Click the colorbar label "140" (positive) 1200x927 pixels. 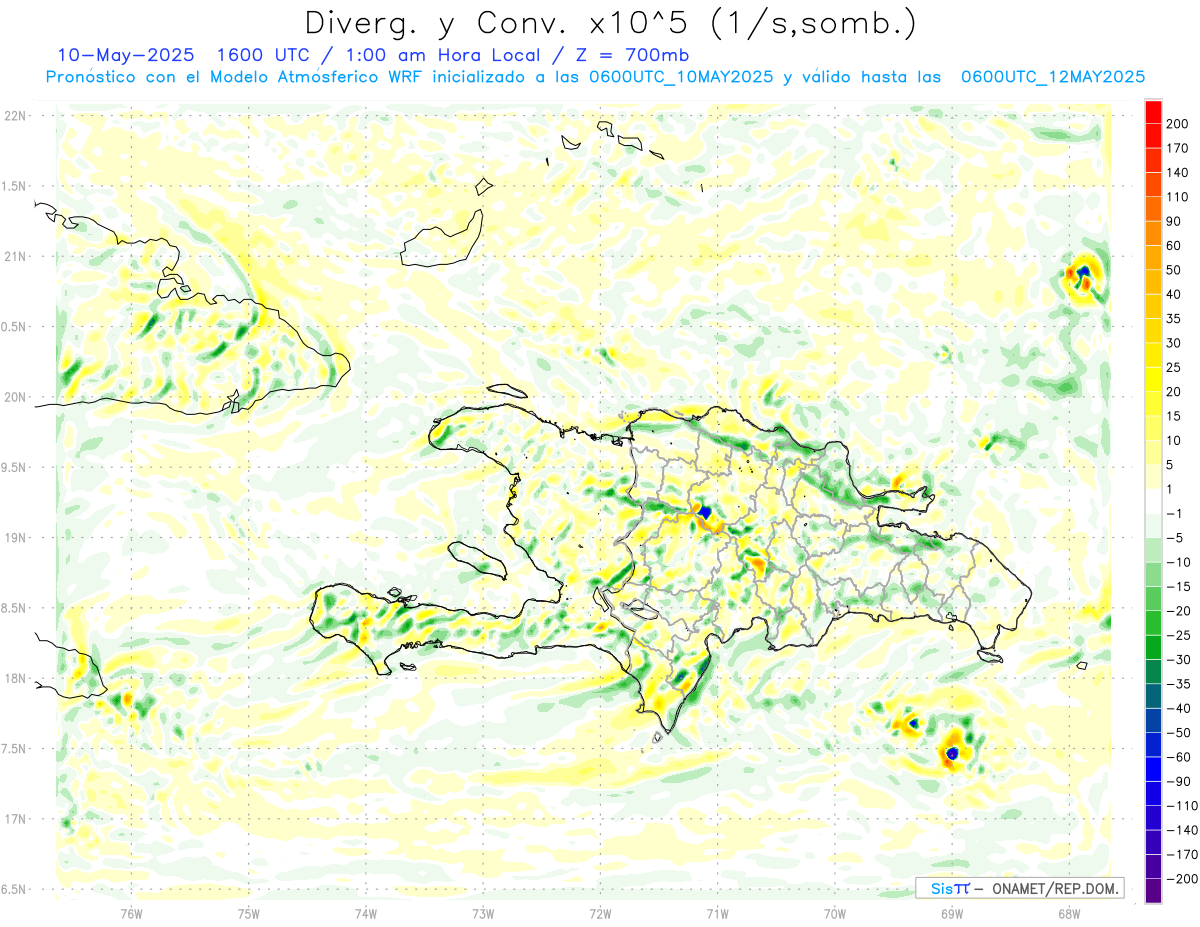point(1177,173)
